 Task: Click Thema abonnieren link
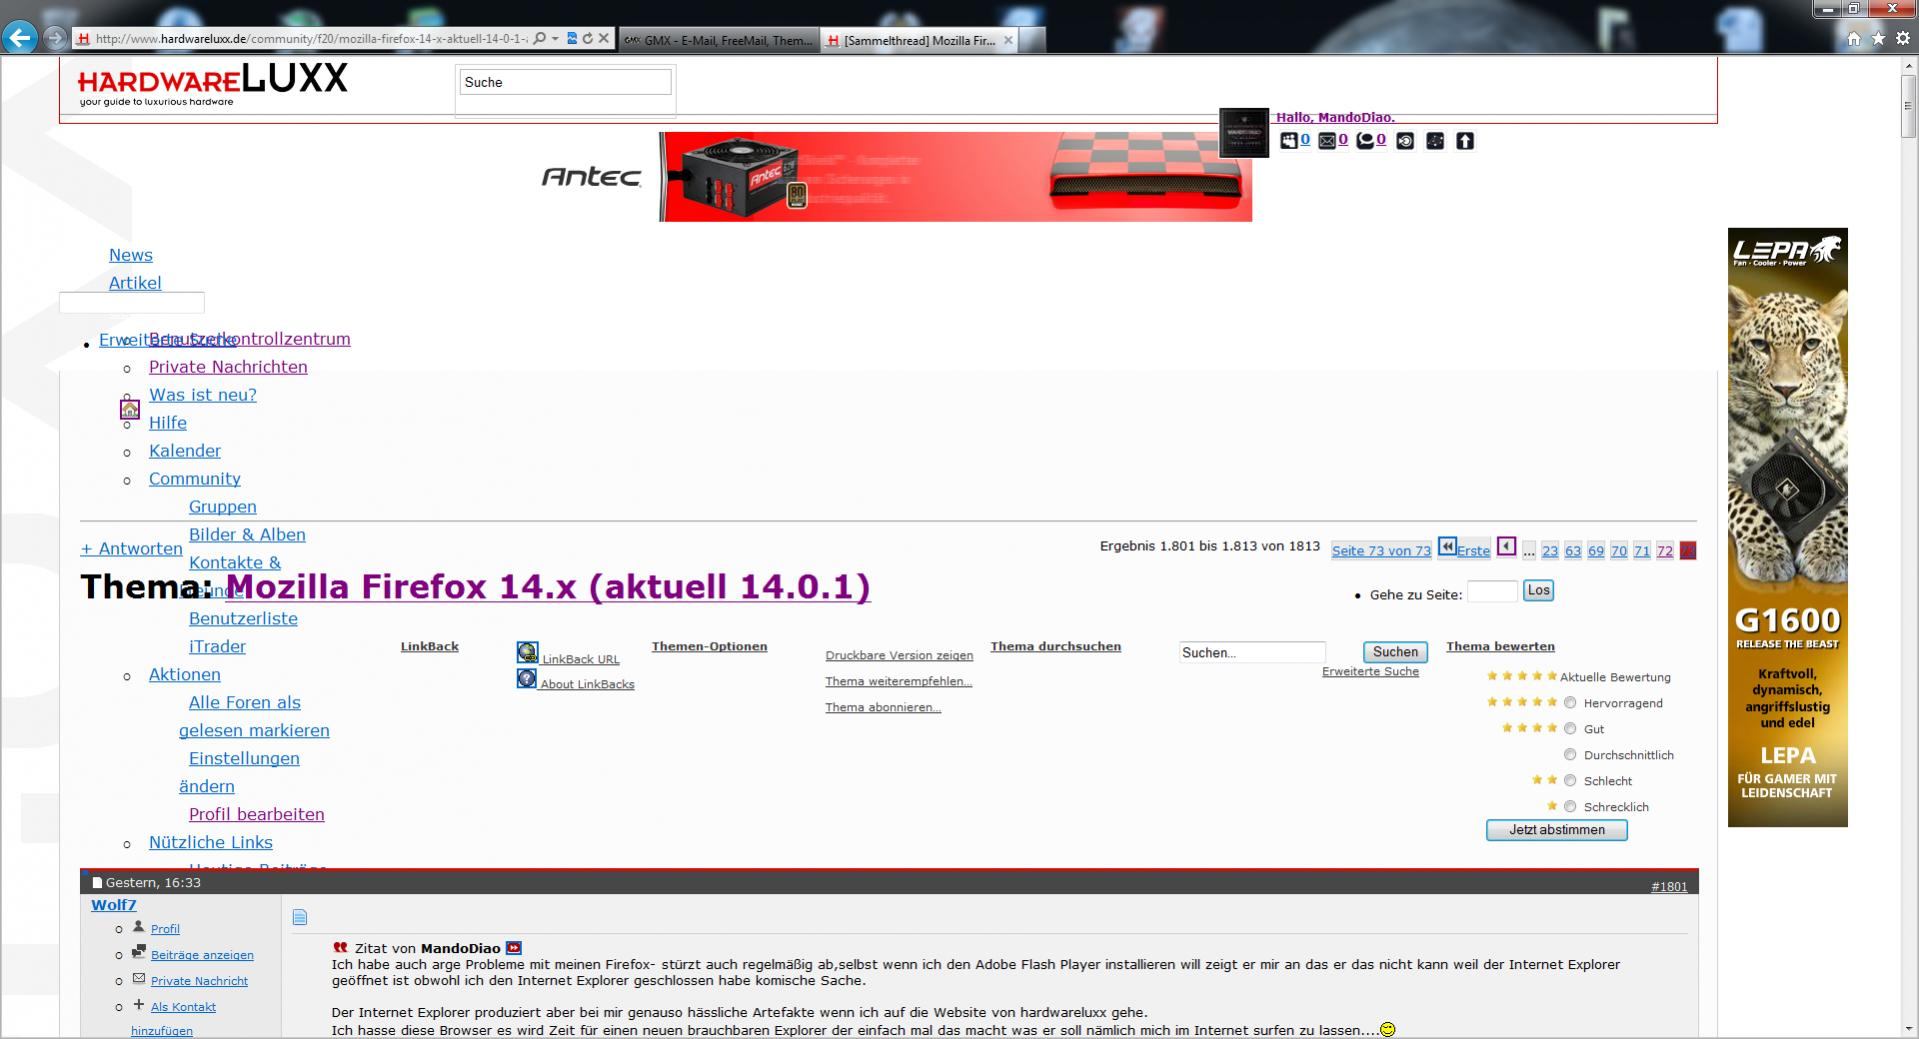point(883,708)
